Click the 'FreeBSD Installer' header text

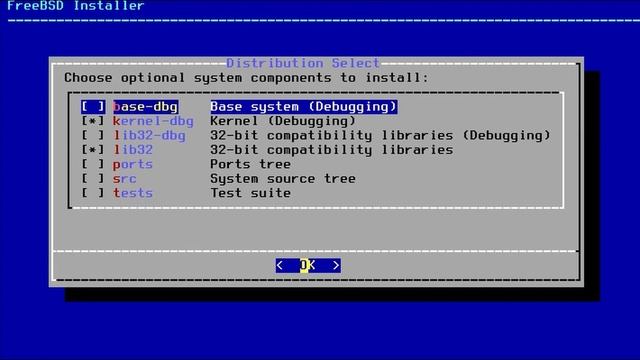tap(76, 6)
